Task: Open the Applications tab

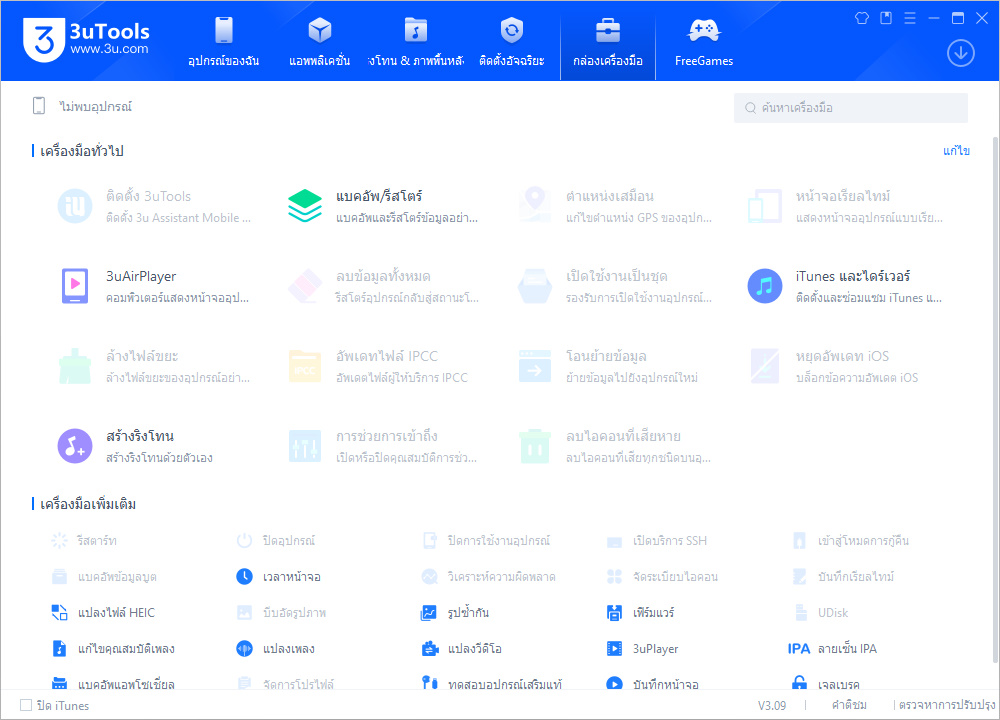Action: [320, 41]
